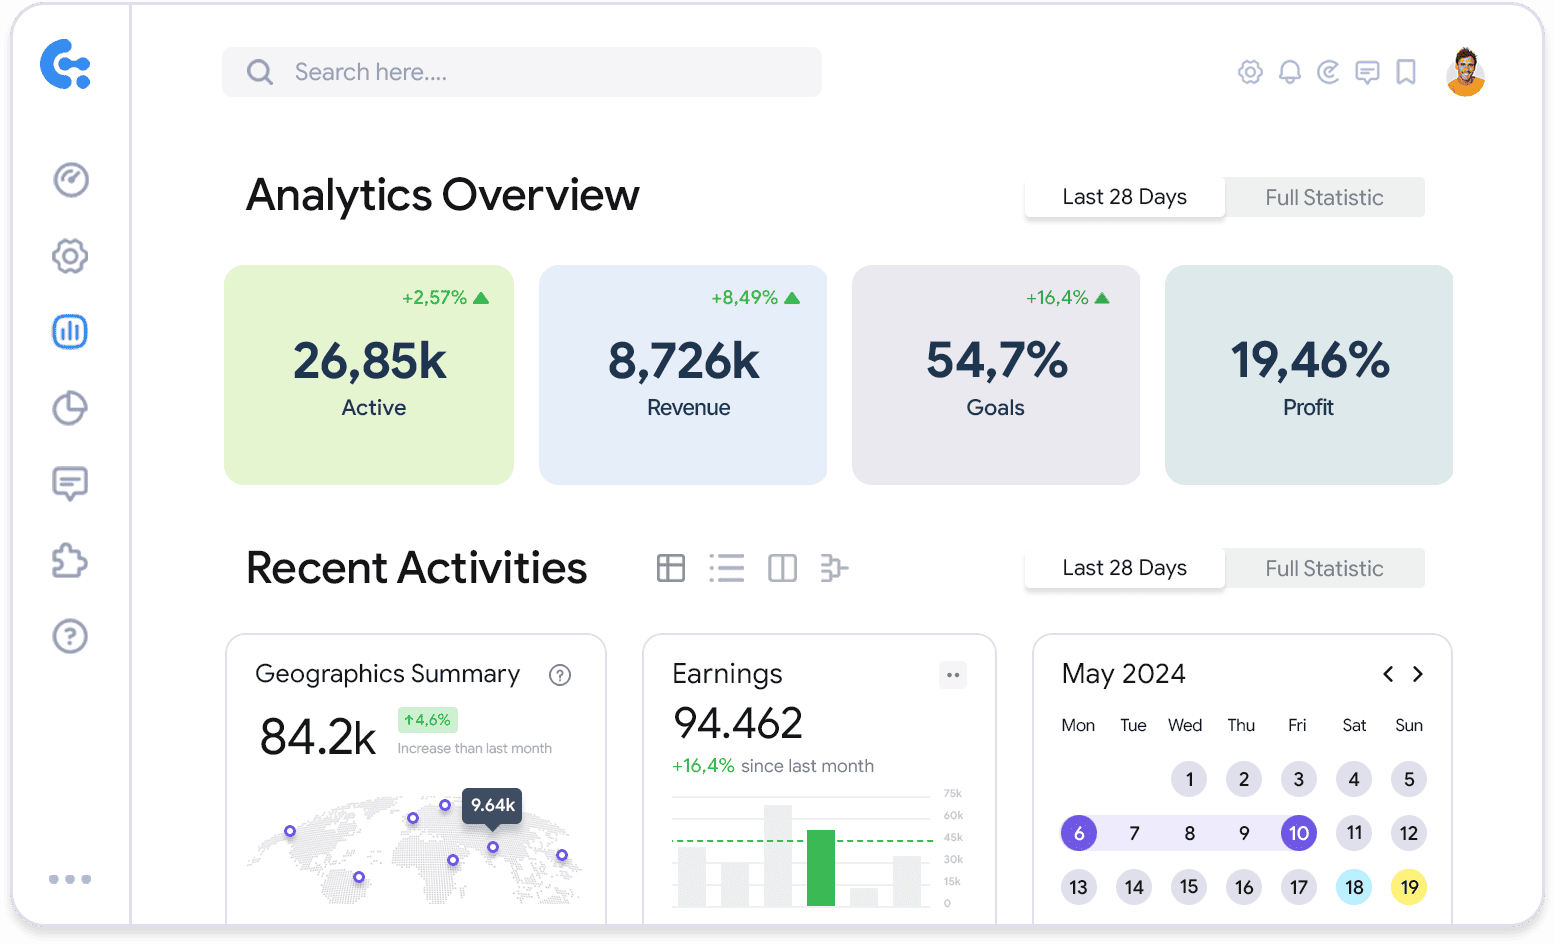This screenshot has height=945, width=1555.
Task: Open the Earnings card options menu
Action: click(x=952, y=675)
